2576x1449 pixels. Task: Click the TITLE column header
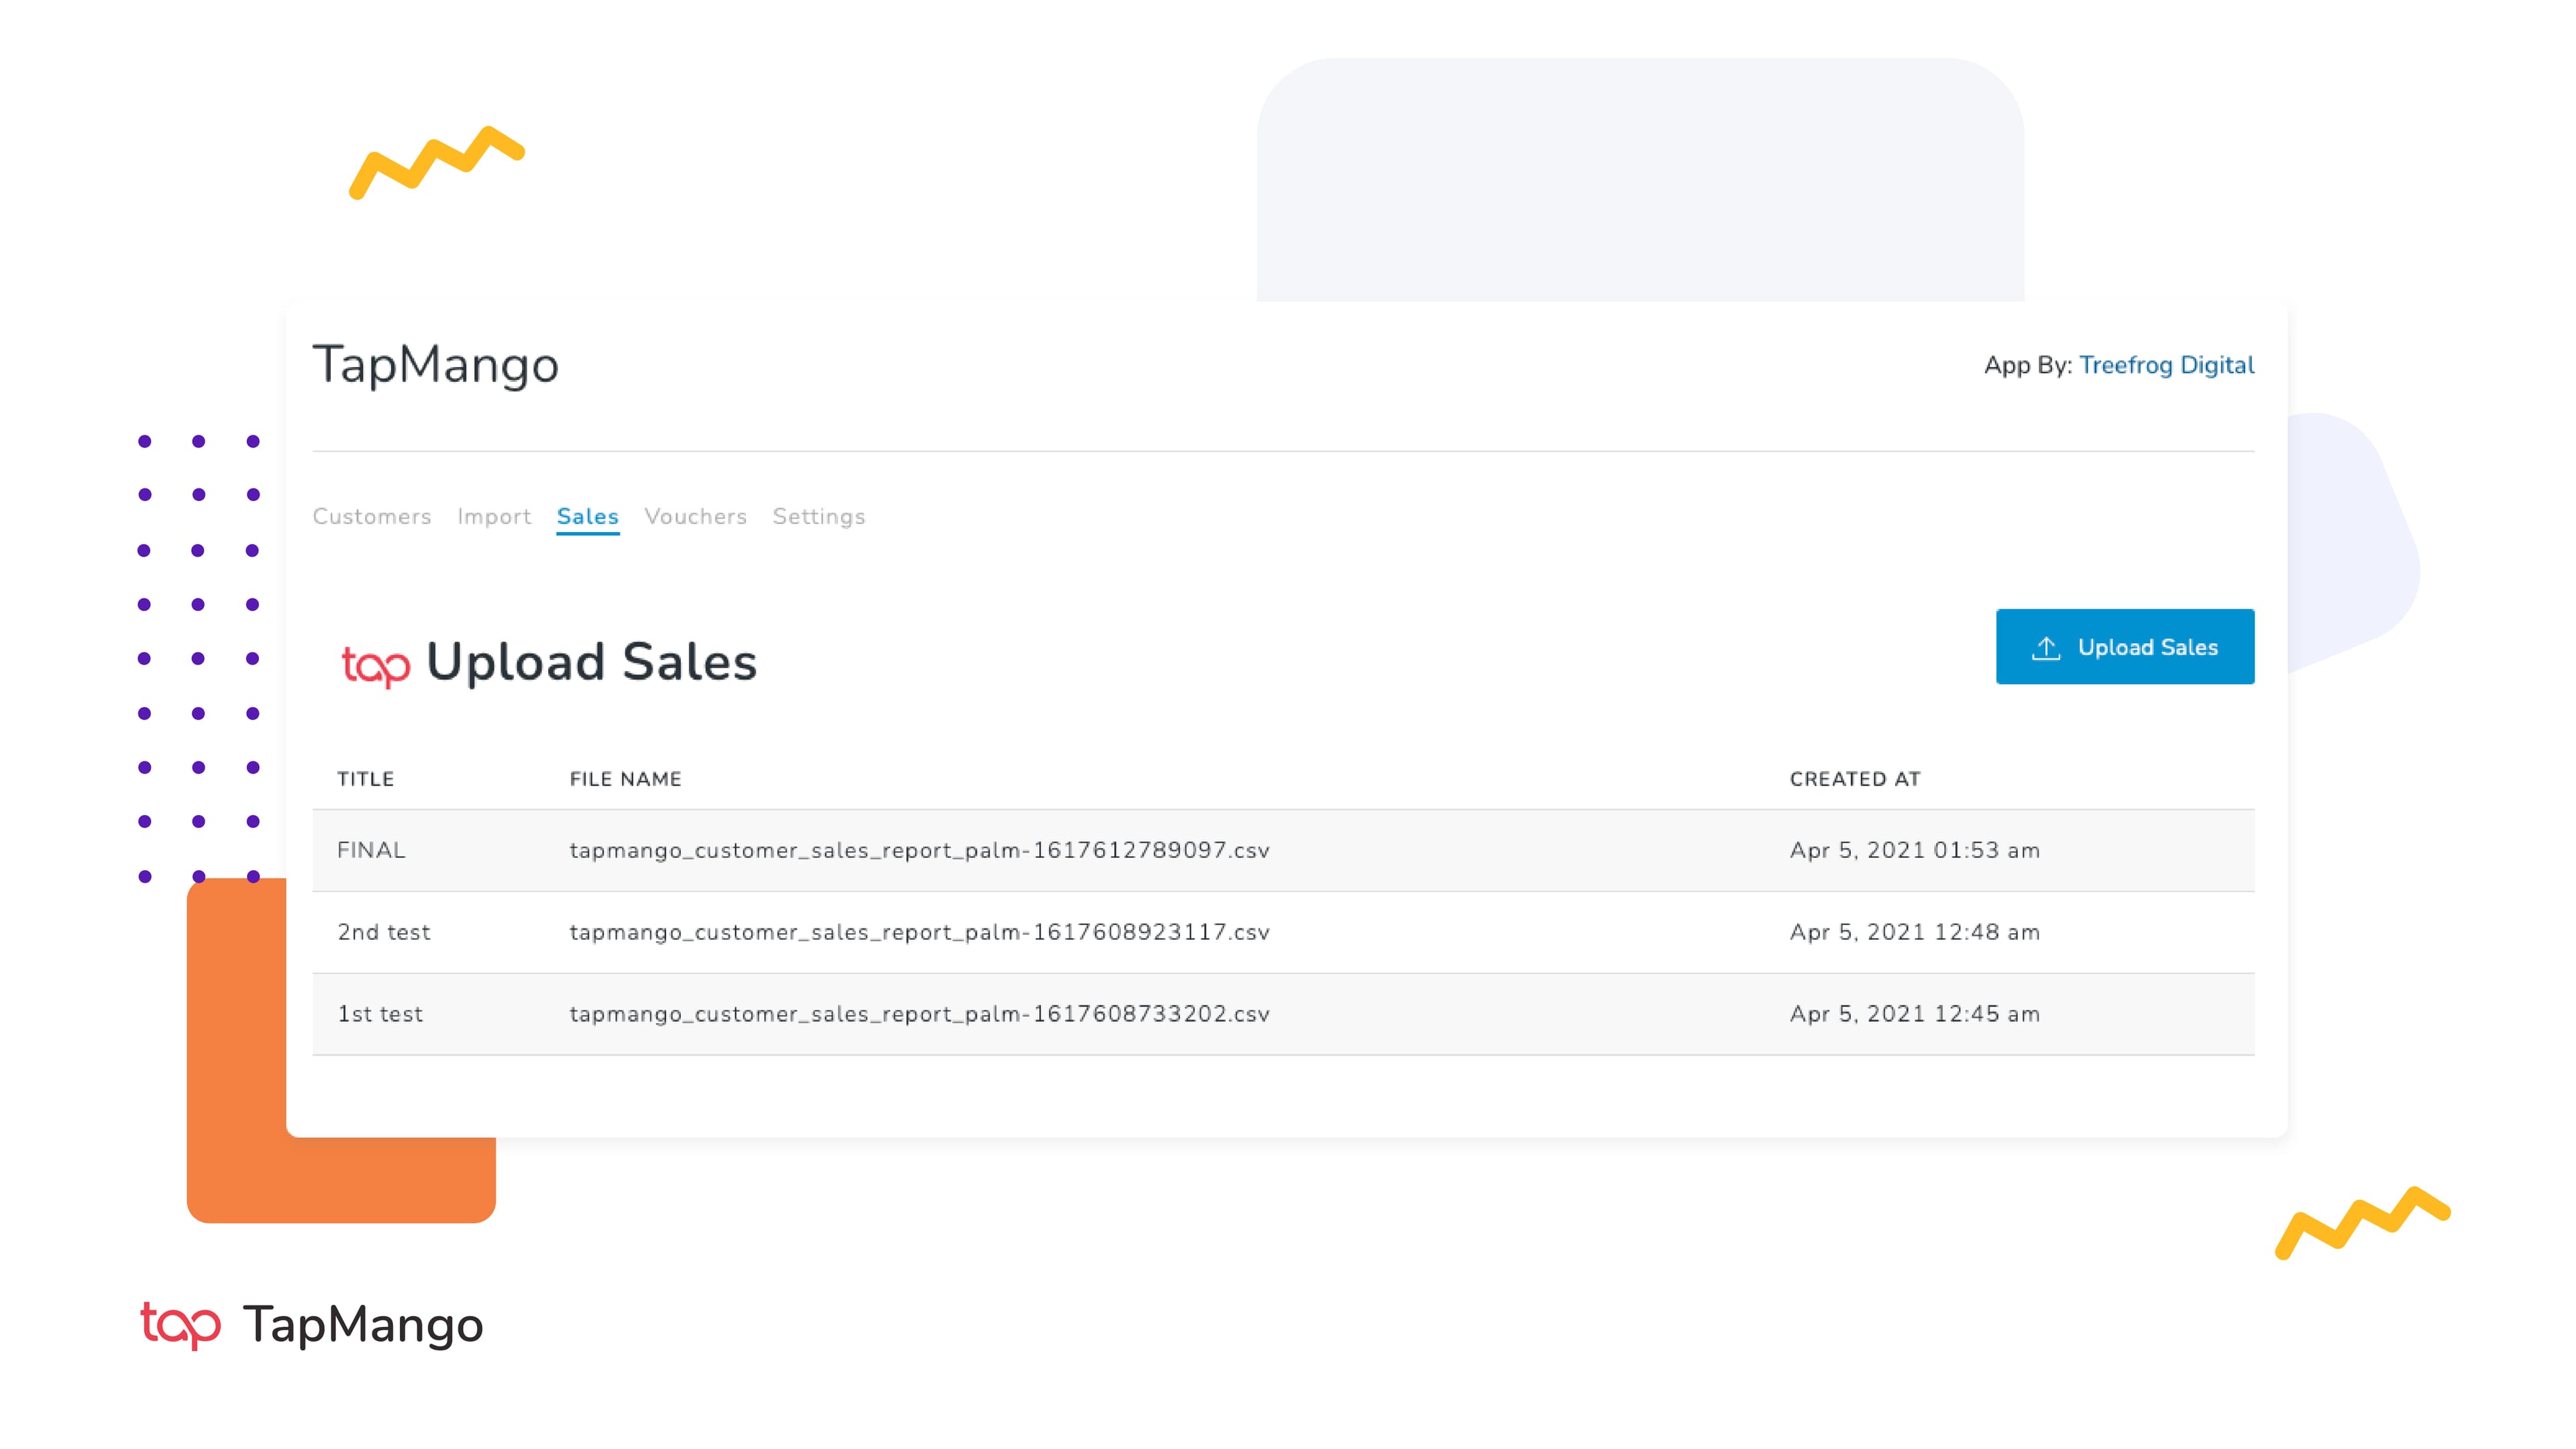366,779
